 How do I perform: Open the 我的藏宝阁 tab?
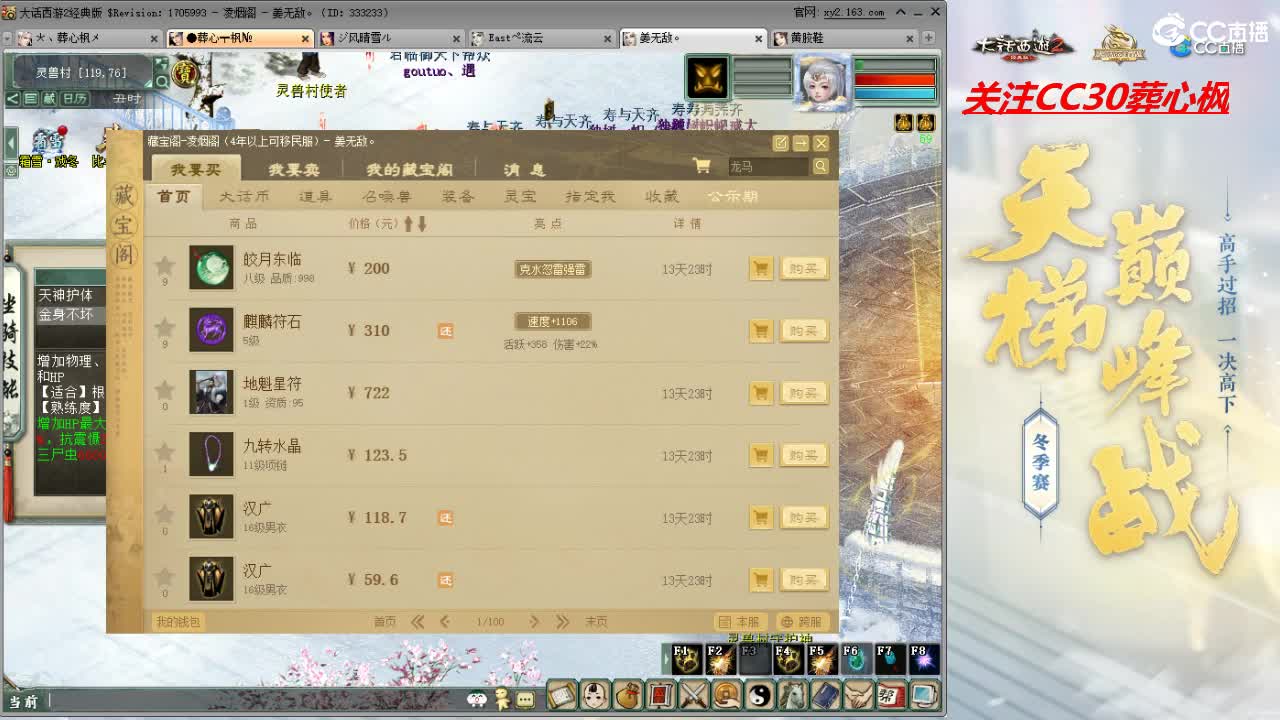[409, 169]
